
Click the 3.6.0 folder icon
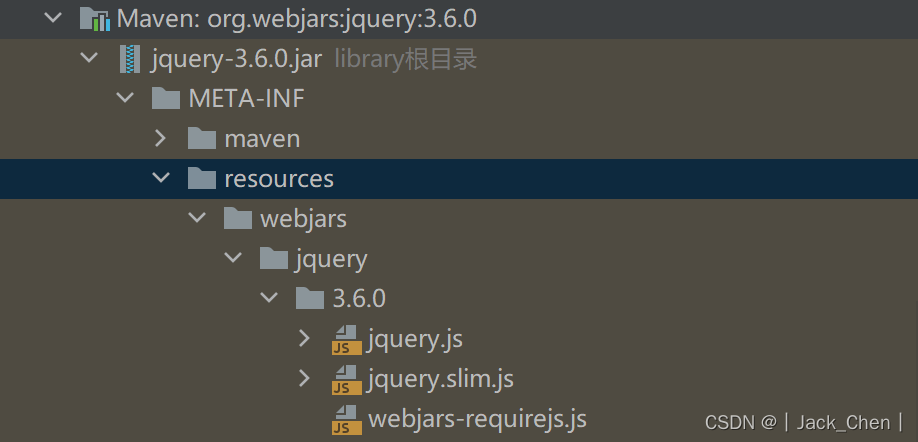pyautogui.click(x=310, y=298)
